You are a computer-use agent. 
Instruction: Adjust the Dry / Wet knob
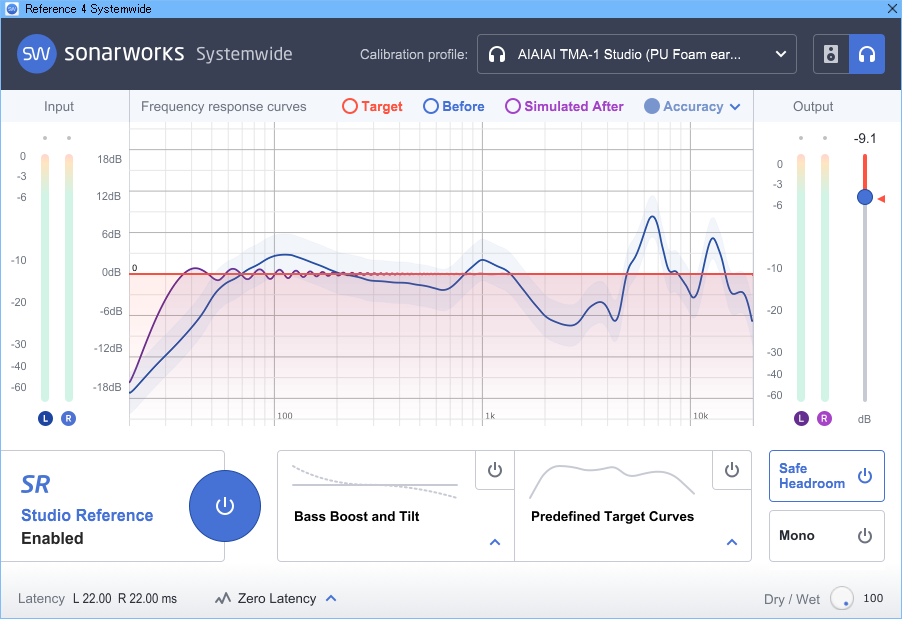tap(842, 598)
